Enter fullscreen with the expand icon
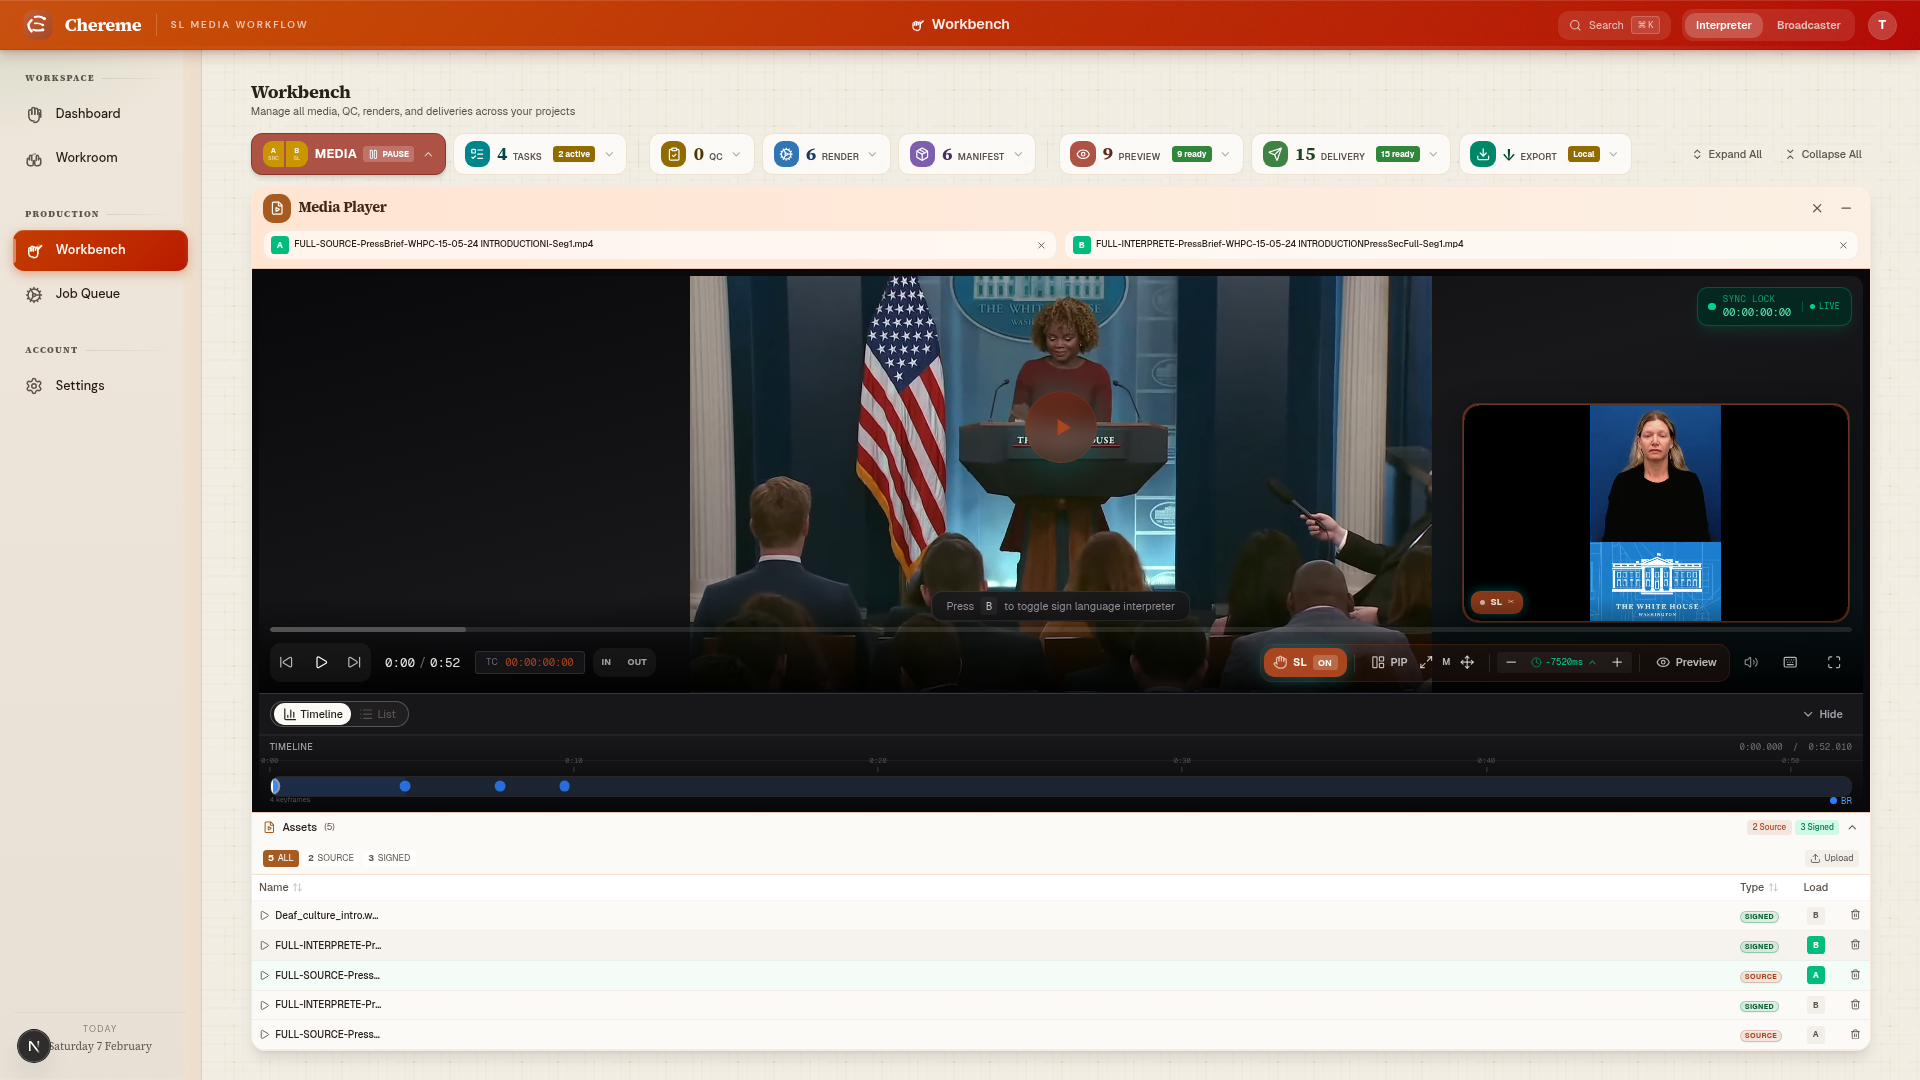 point(1835,662)
